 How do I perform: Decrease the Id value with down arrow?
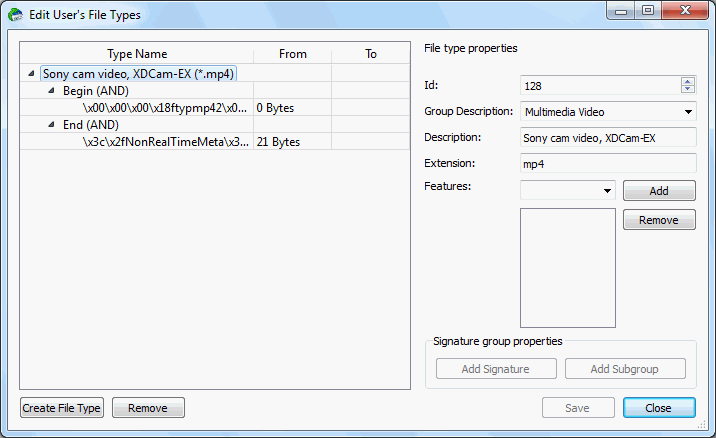(688, 89)
